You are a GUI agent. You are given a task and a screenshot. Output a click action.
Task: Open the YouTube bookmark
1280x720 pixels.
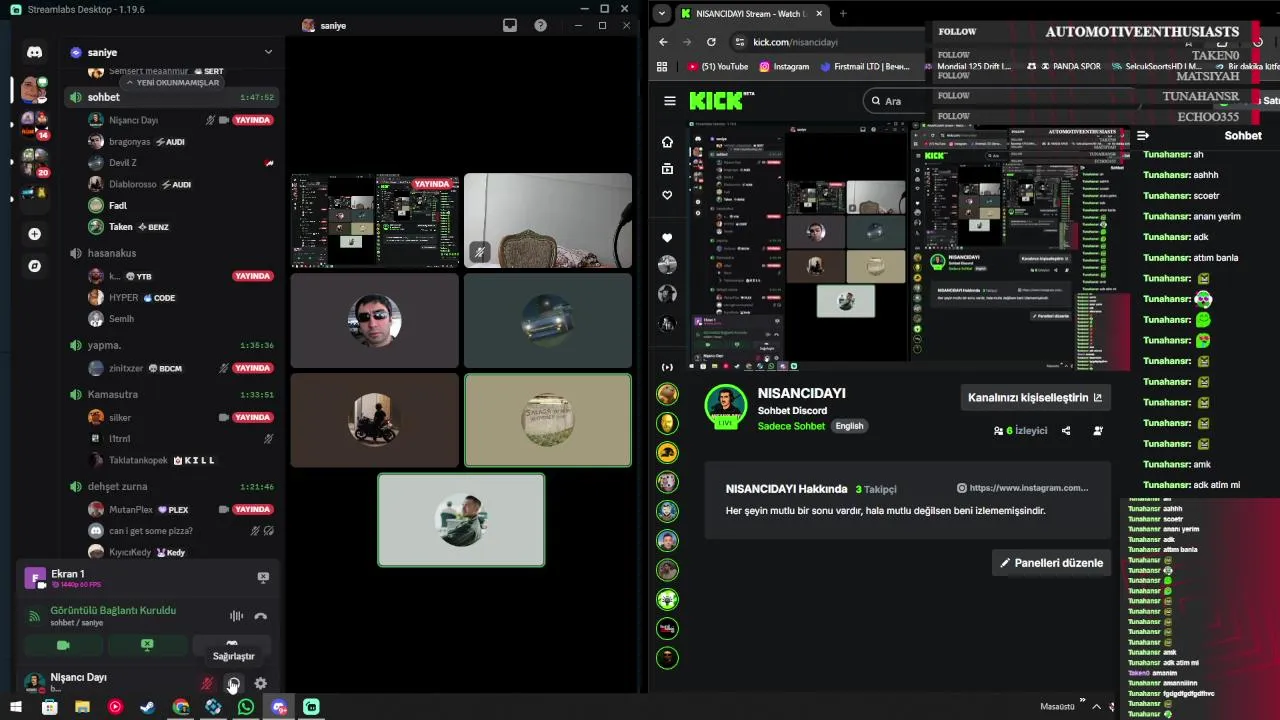click(718, 67)
